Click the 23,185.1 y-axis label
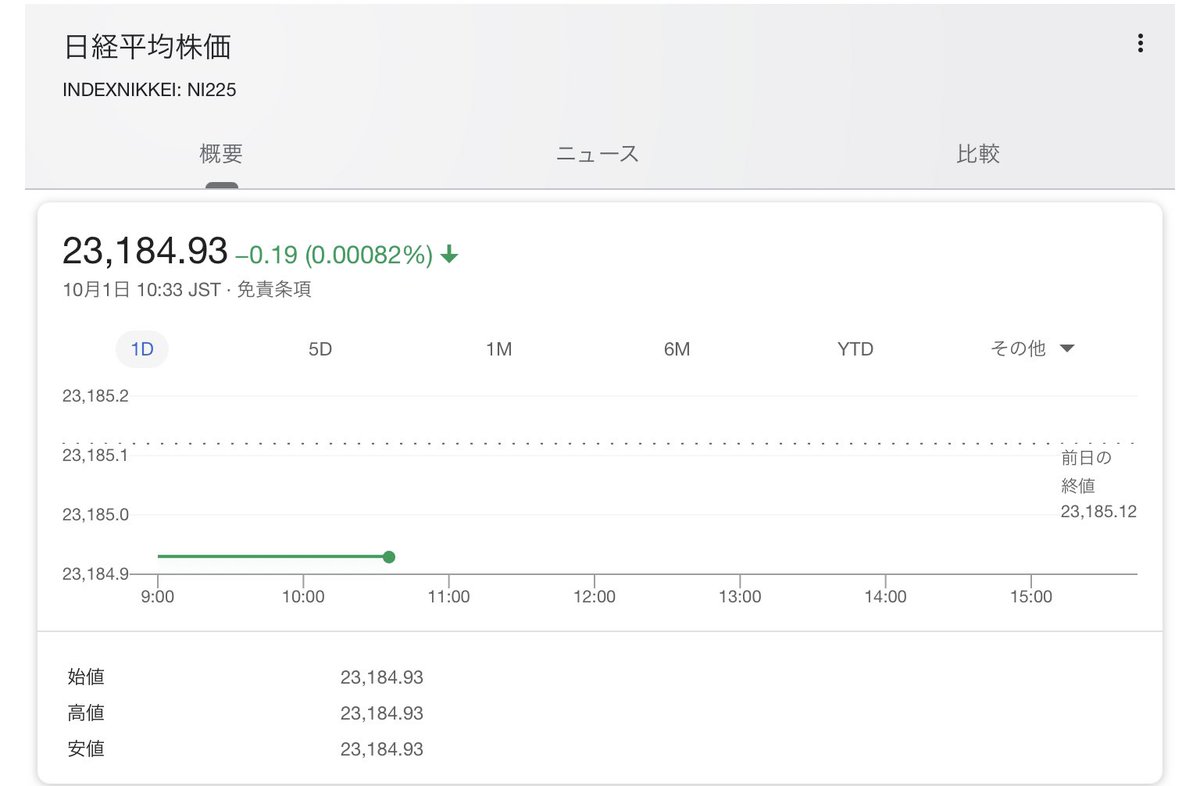The height and width of the screenshot is (786, 1200). click(x=95, y=456)
